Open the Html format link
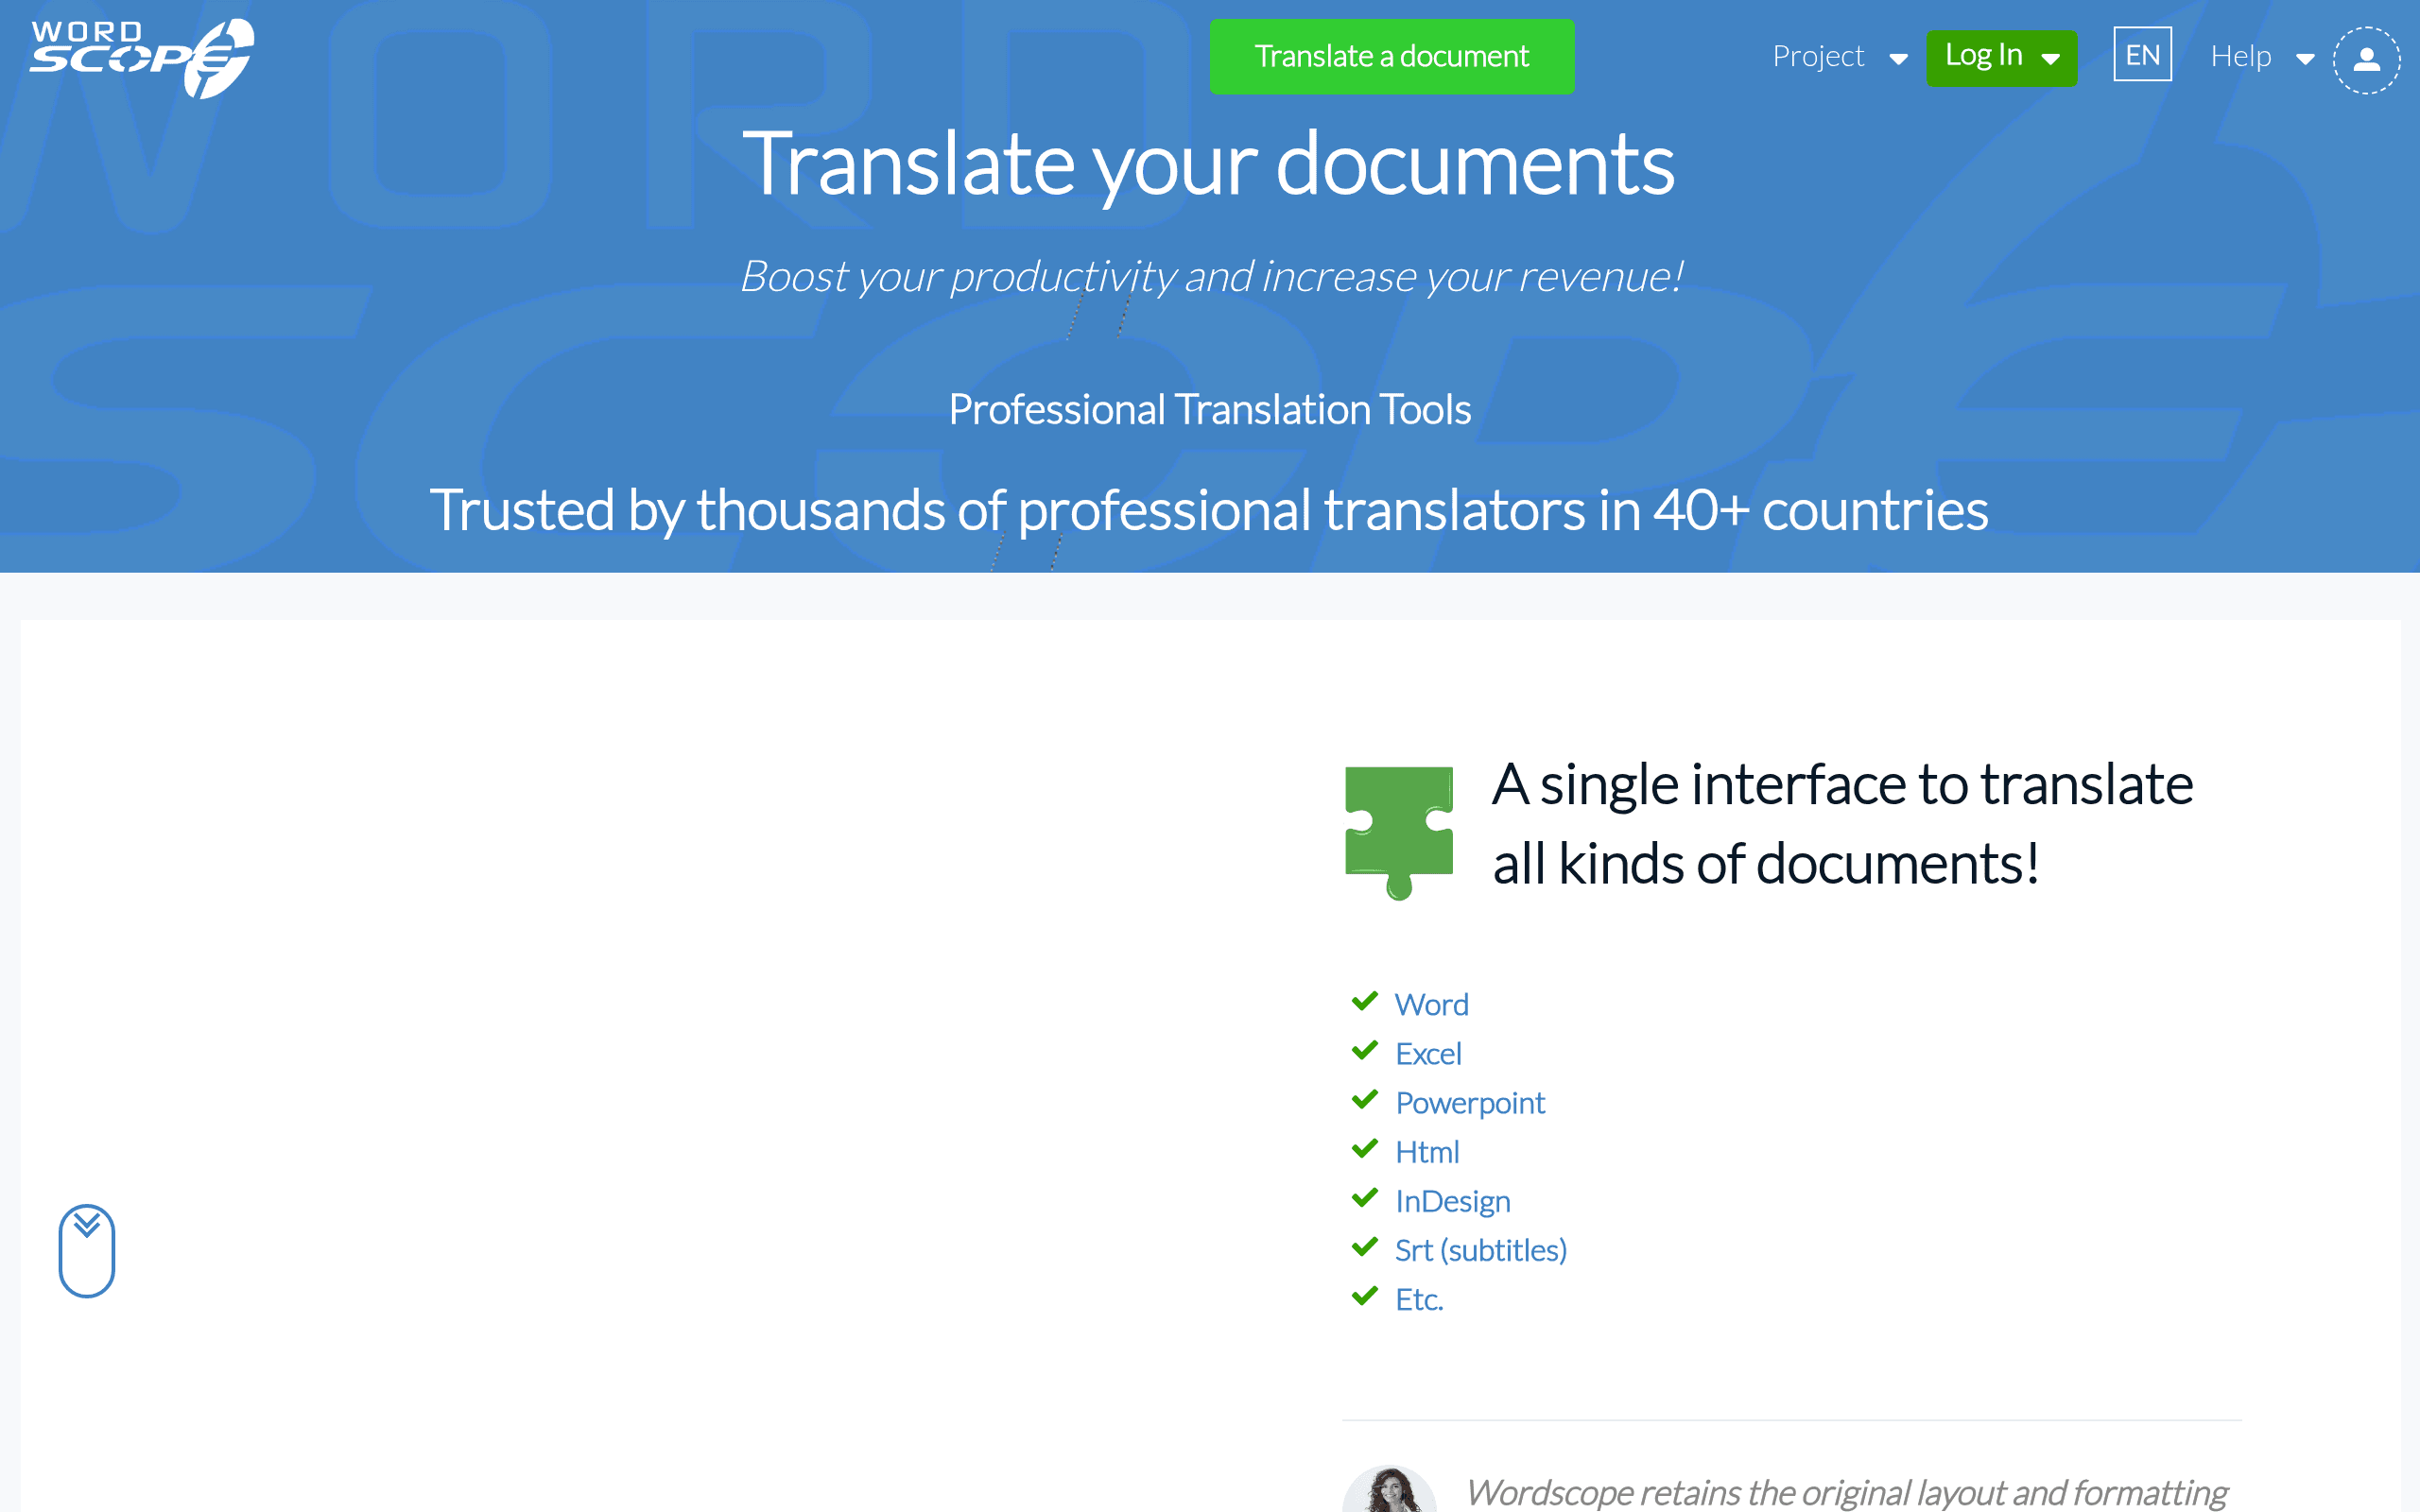 point(1427,1151)
